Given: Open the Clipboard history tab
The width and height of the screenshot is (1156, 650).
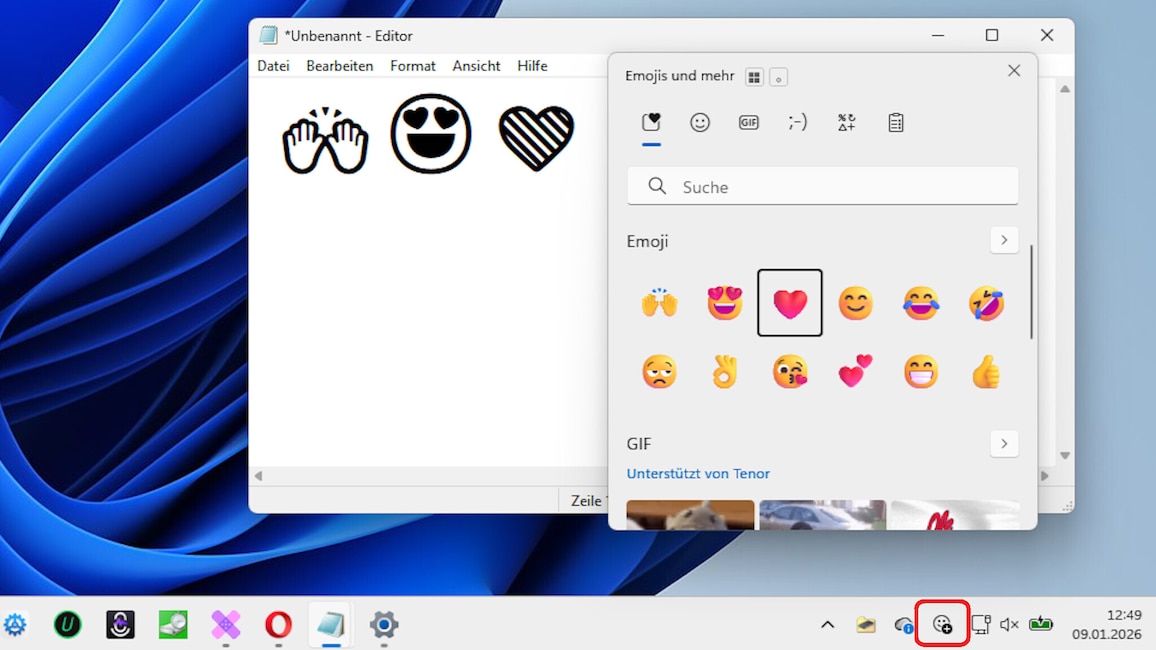Looking at the screenshot, I should click(x=896, y=122).
